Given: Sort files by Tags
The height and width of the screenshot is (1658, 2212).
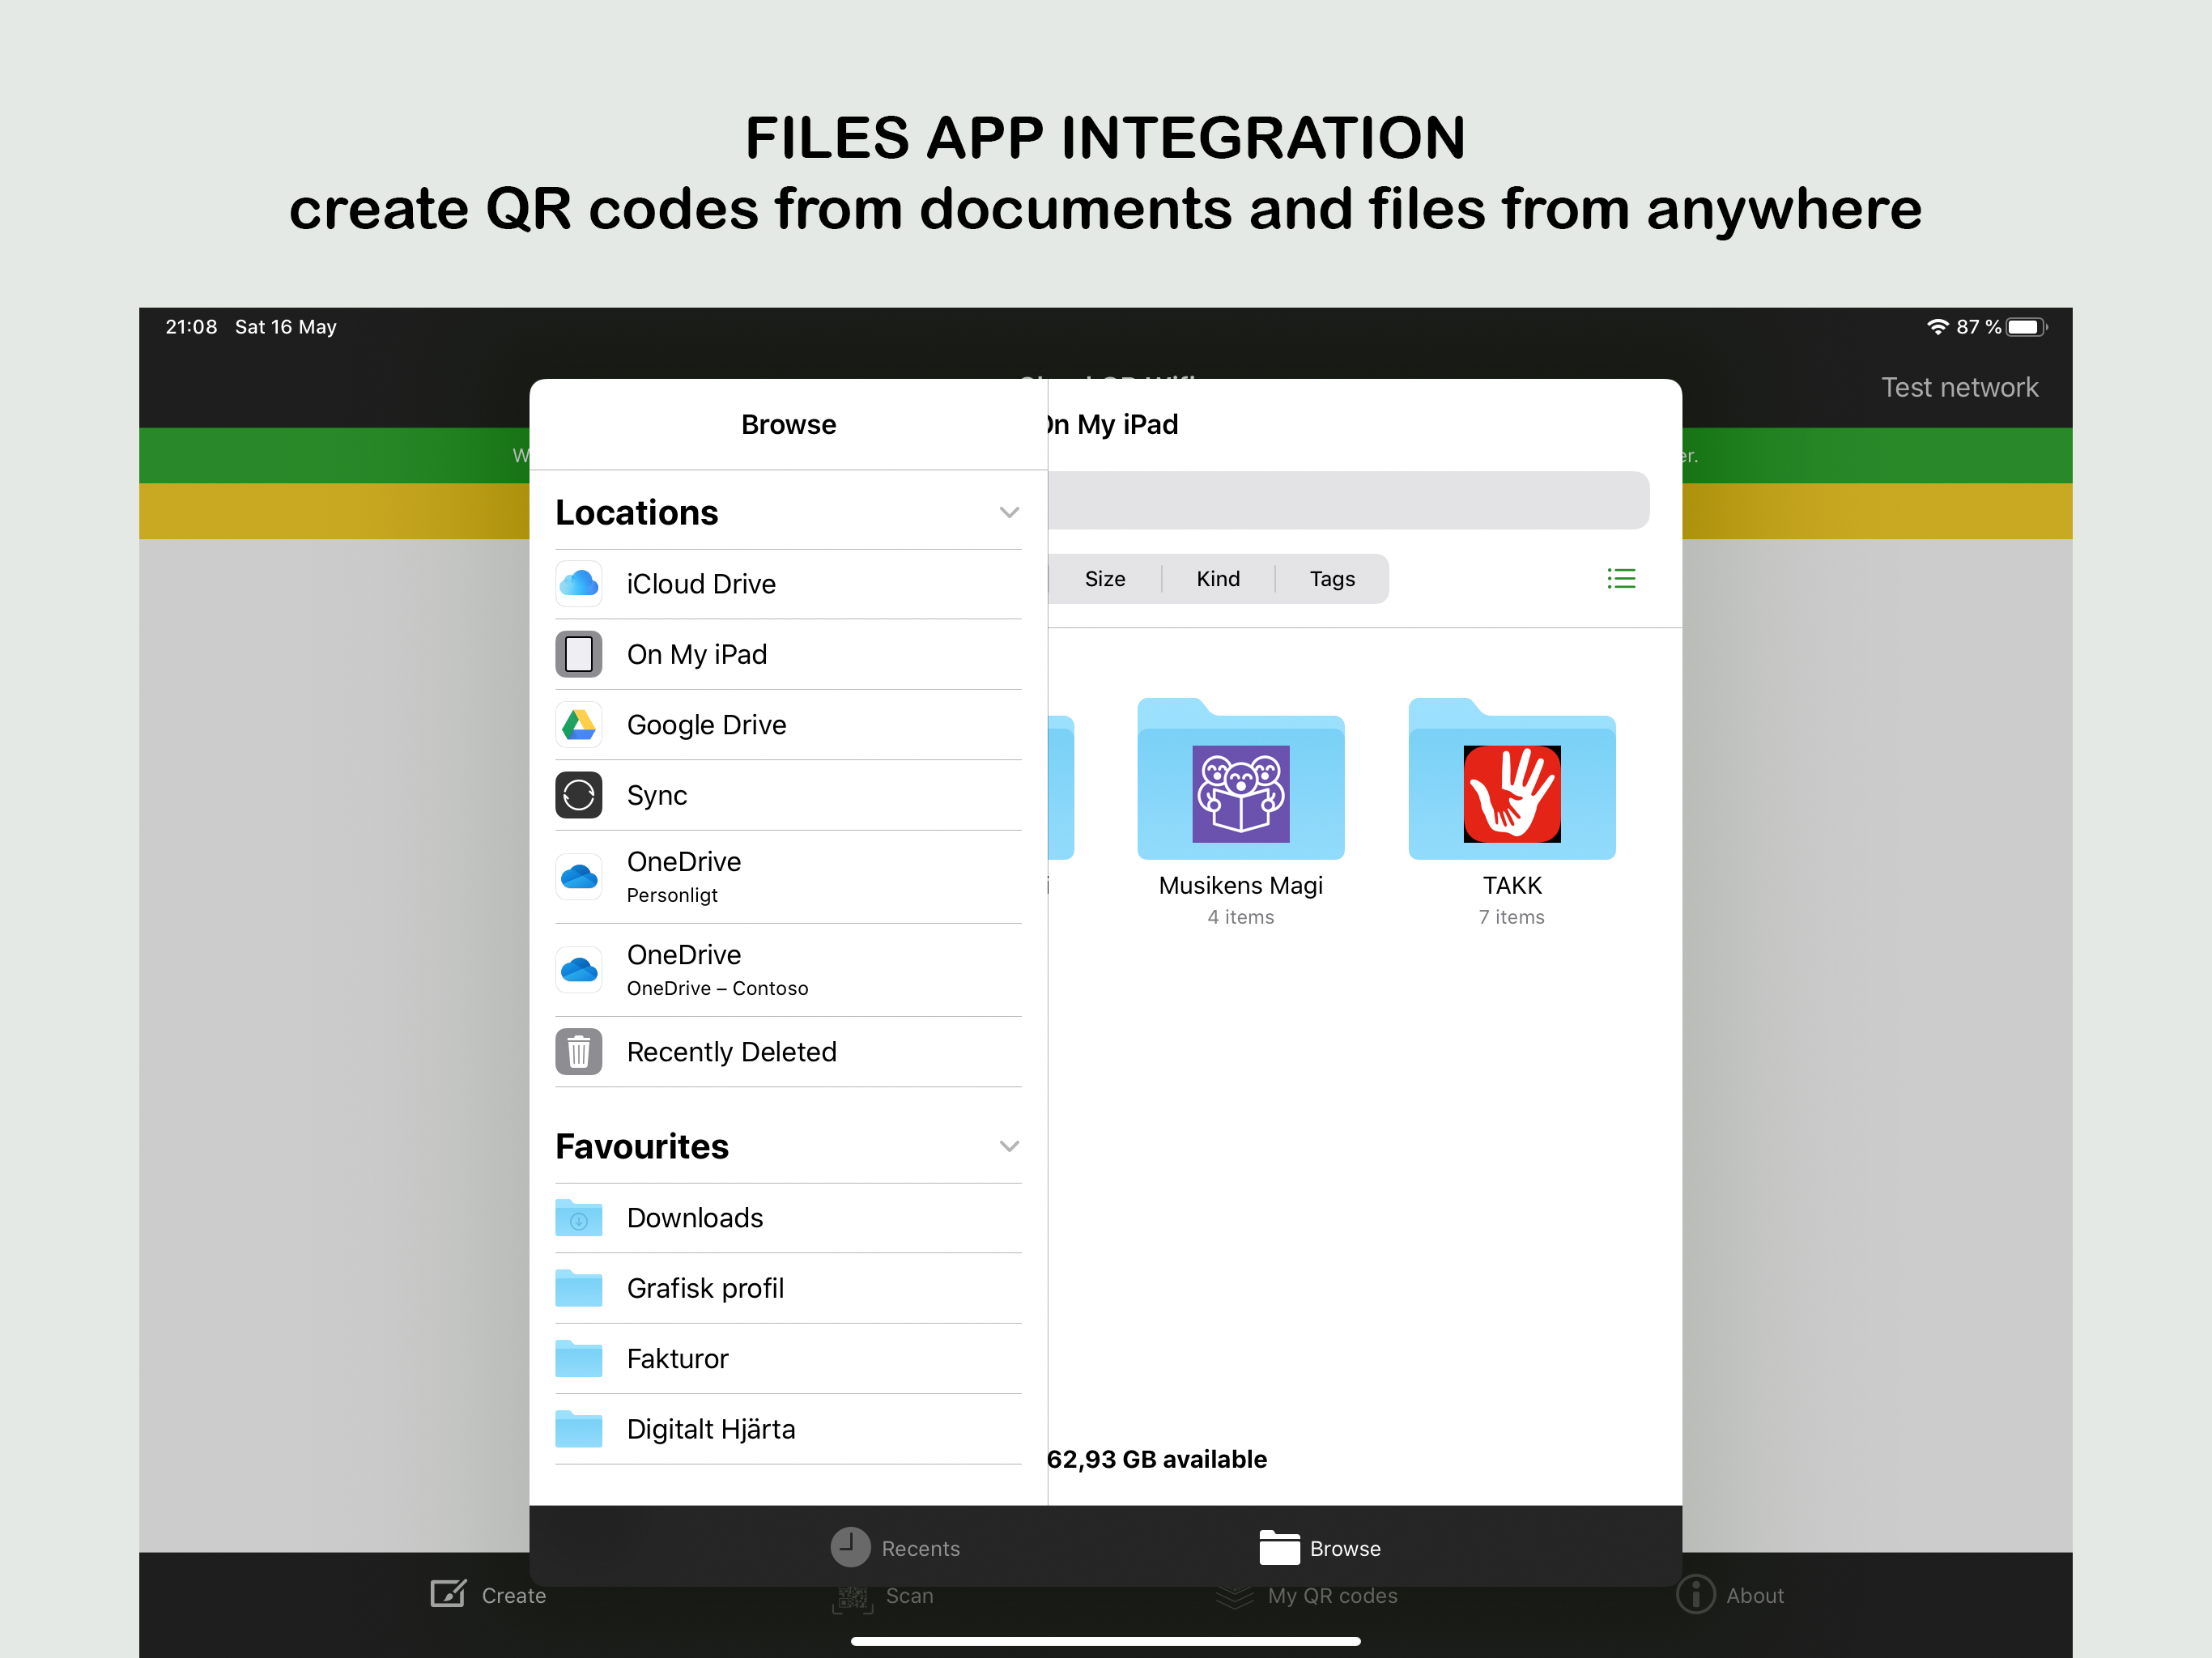Looking at the screenshot, I should pyautogui.click(x=1332, y=579).
